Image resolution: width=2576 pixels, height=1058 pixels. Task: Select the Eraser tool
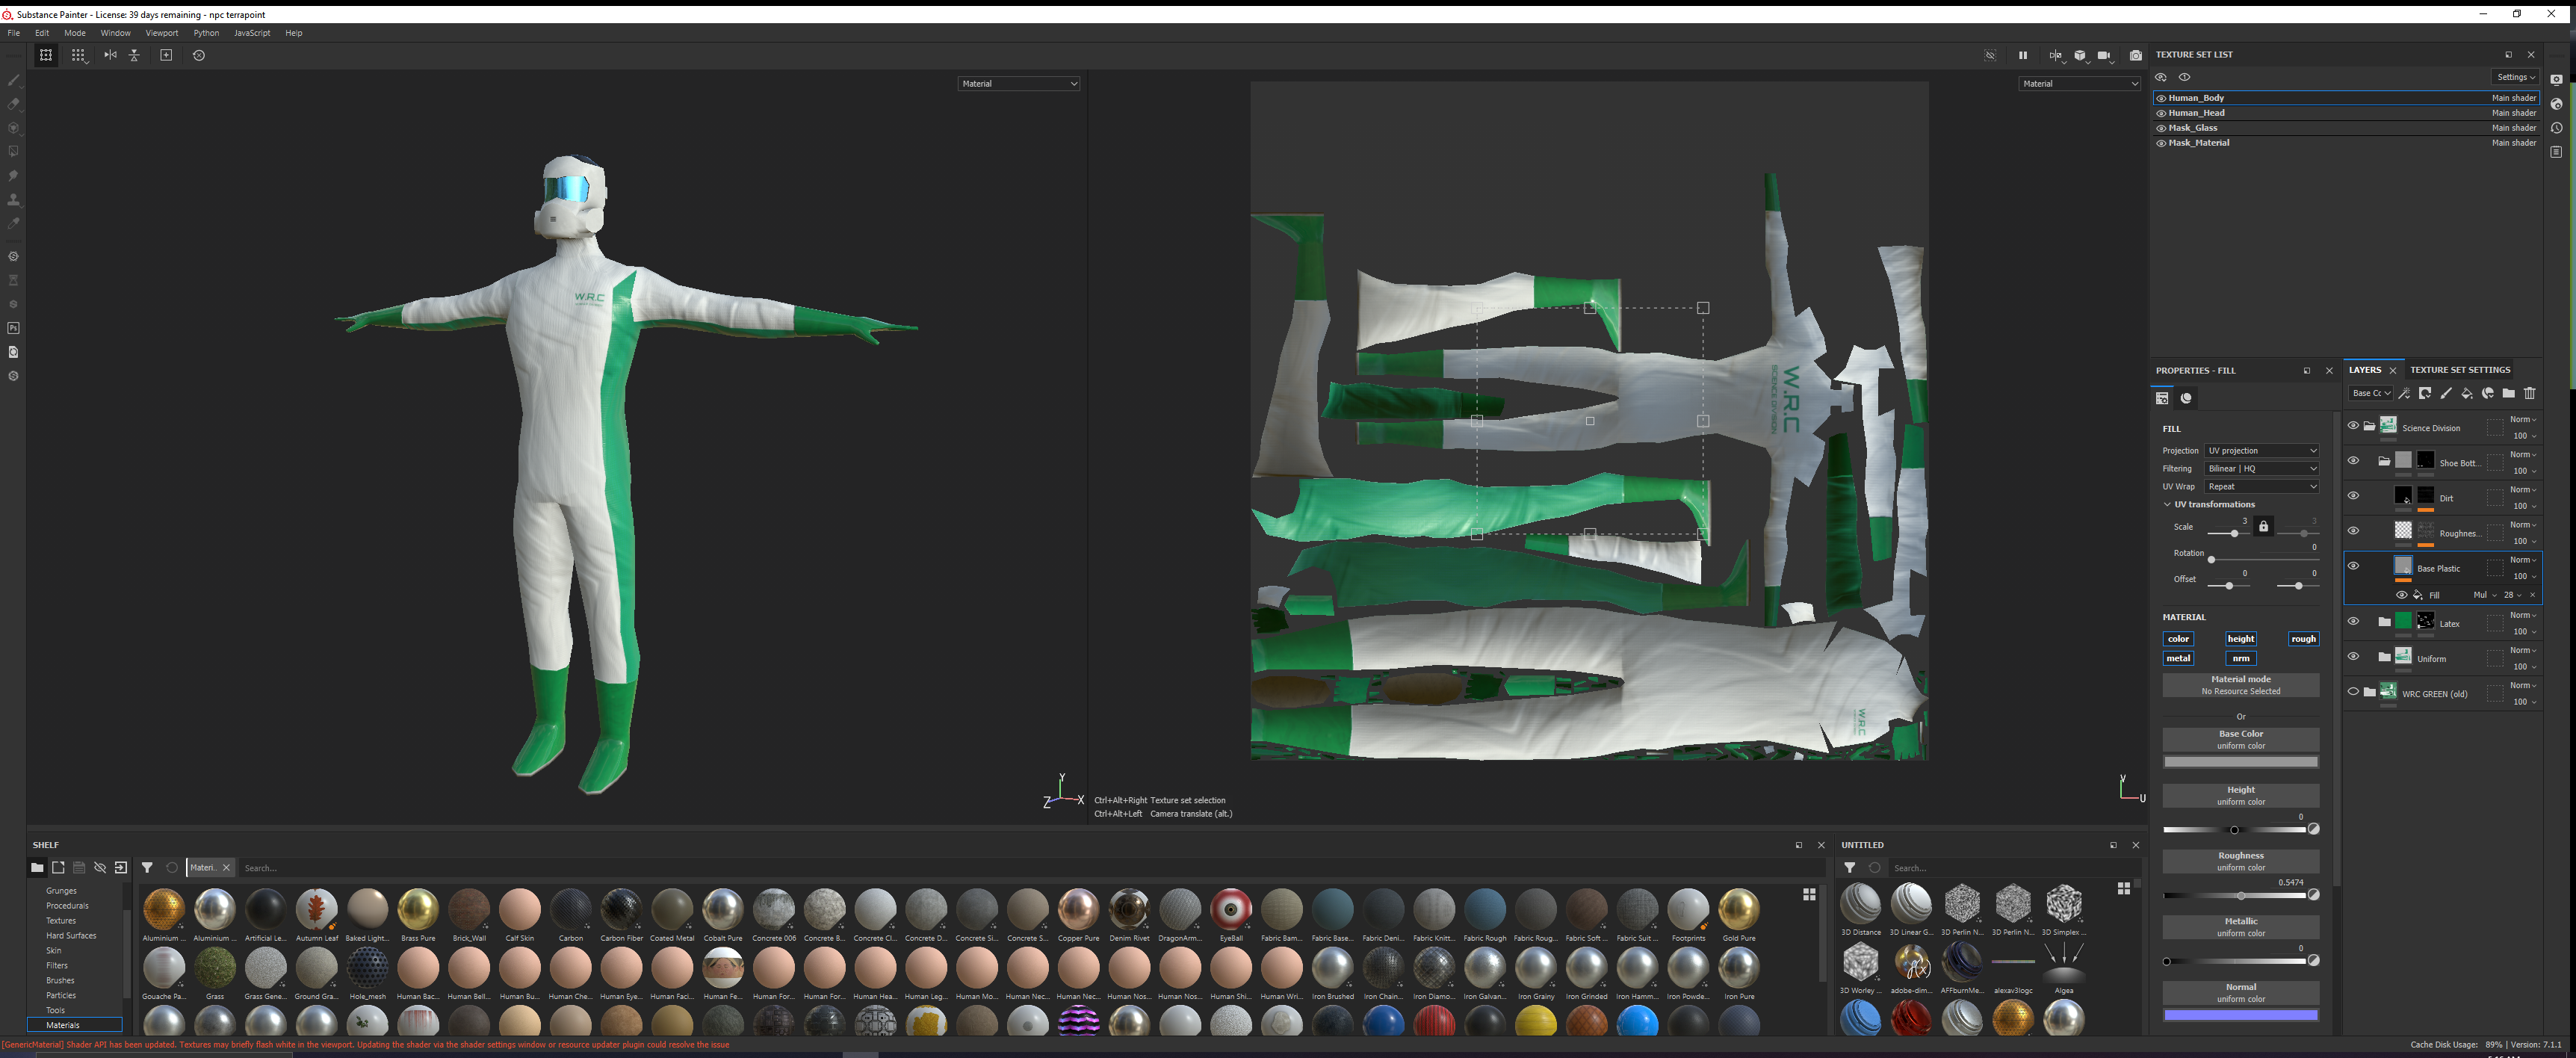[x=13, y=103]
